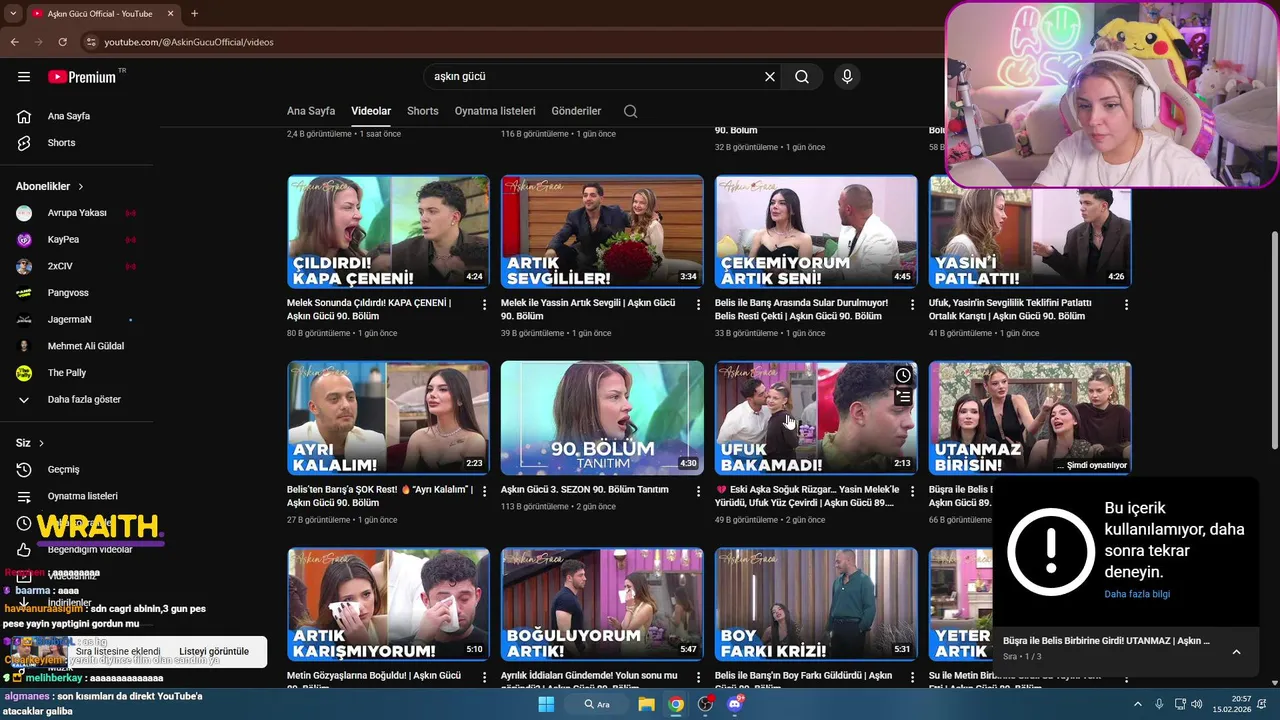Image resolution: width=1280 pixels, height=720 pixels.
Task: Reload the browser page
Action: point(62,42)
